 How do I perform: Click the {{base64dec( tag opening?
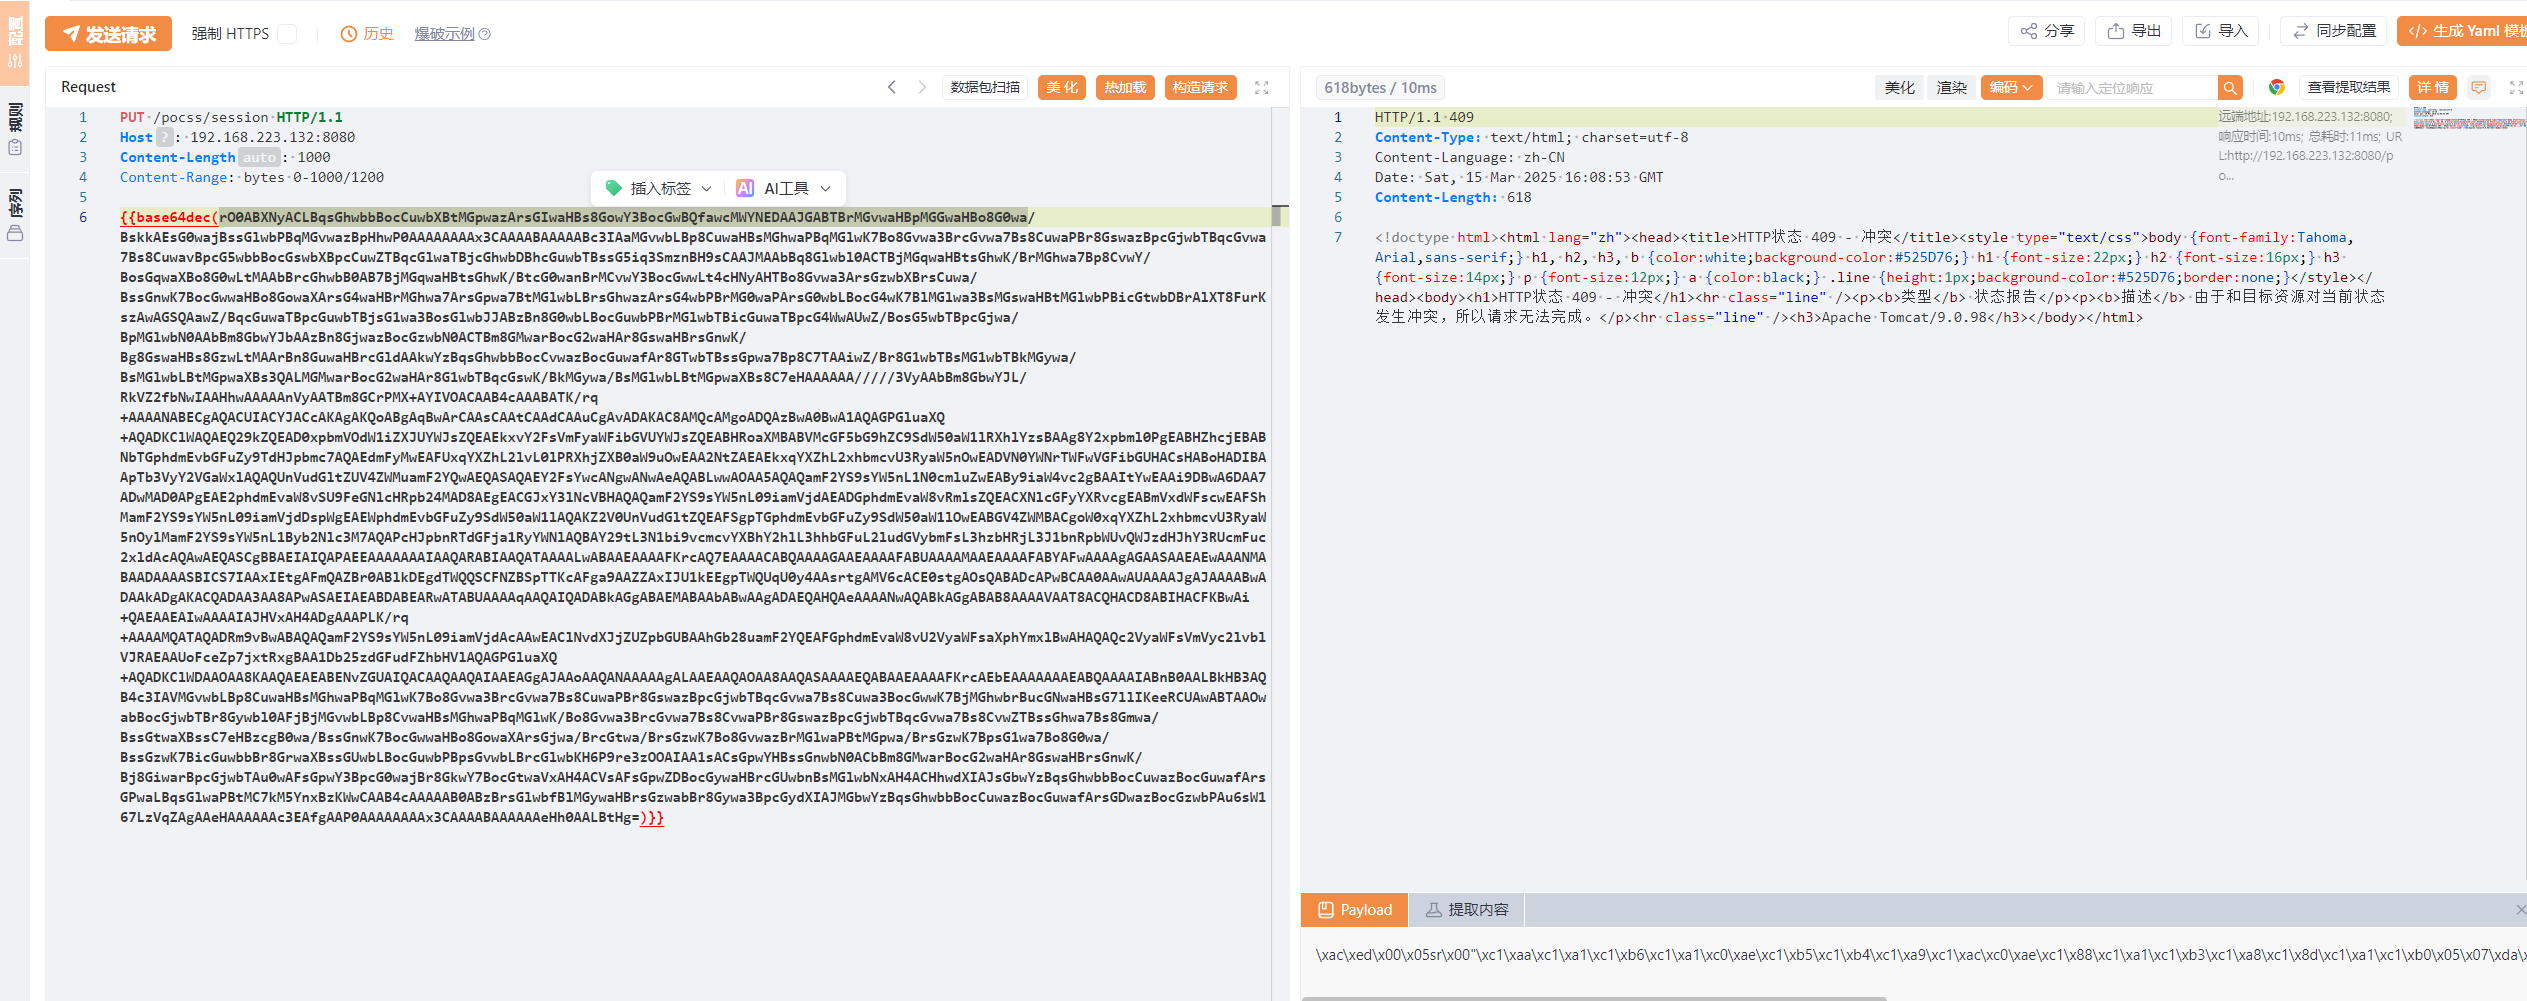click(169, 217)
